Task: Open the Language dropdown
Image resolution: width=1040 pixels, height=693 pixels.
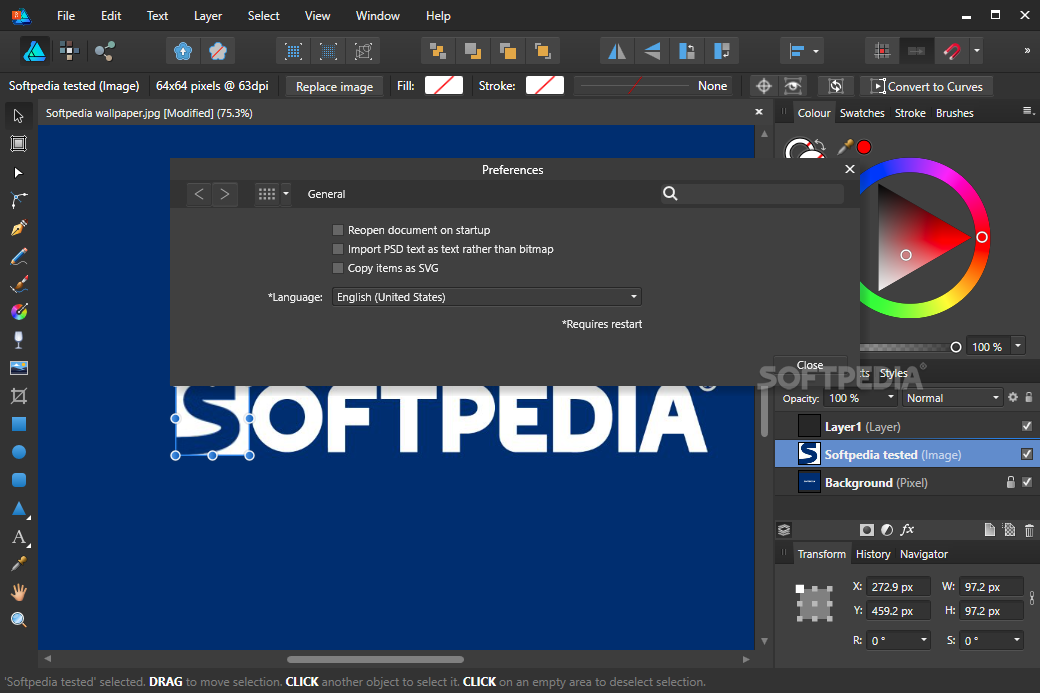Action: point(487,297)
